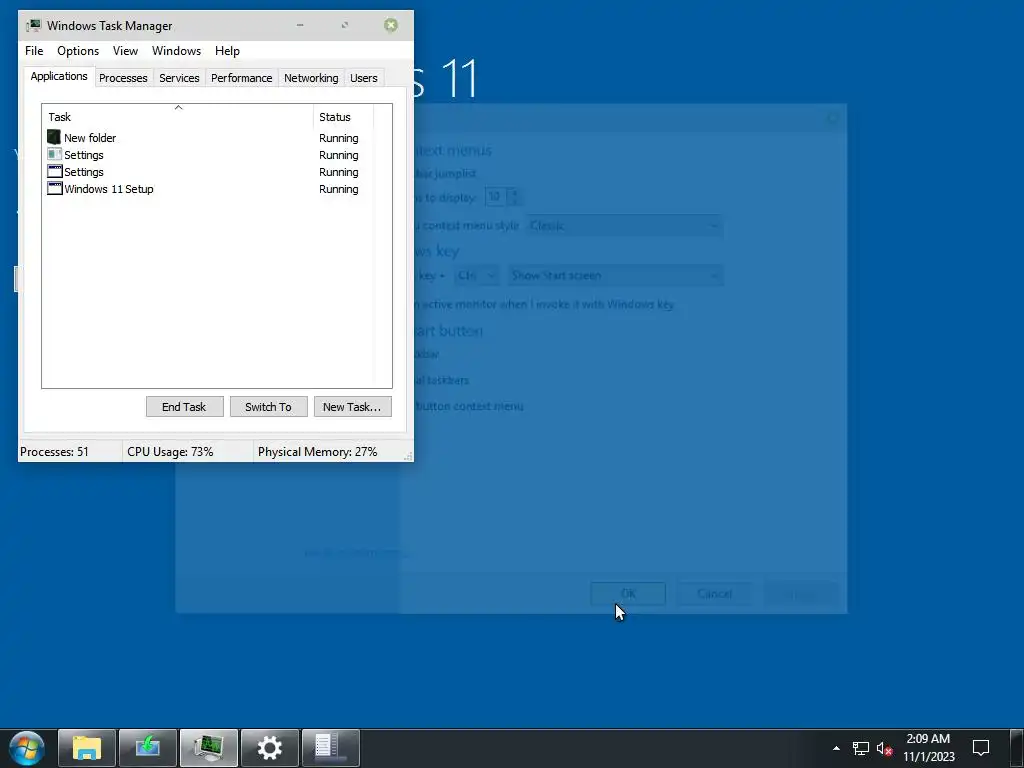Open the network tray icon

tap(861, 748)
